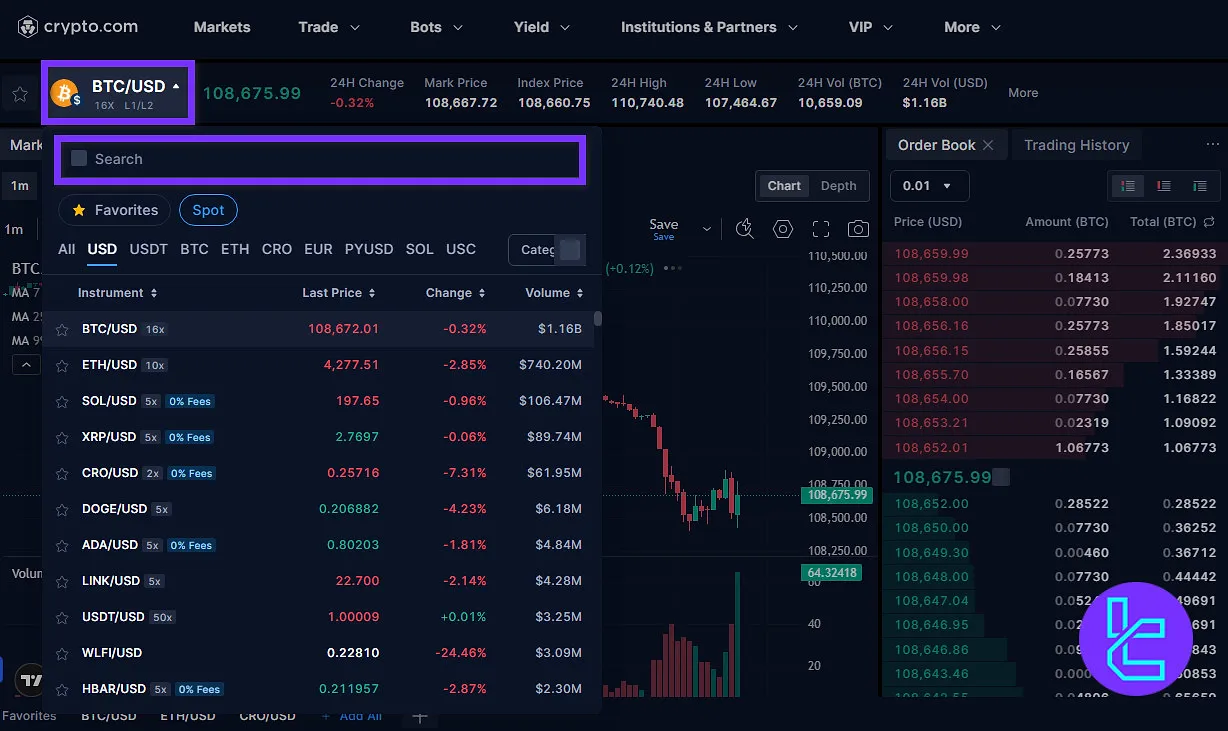The height and width of the screenshot is (731, 1228).
Task: Sort list by Last Price column
Action: coord(339,293)
